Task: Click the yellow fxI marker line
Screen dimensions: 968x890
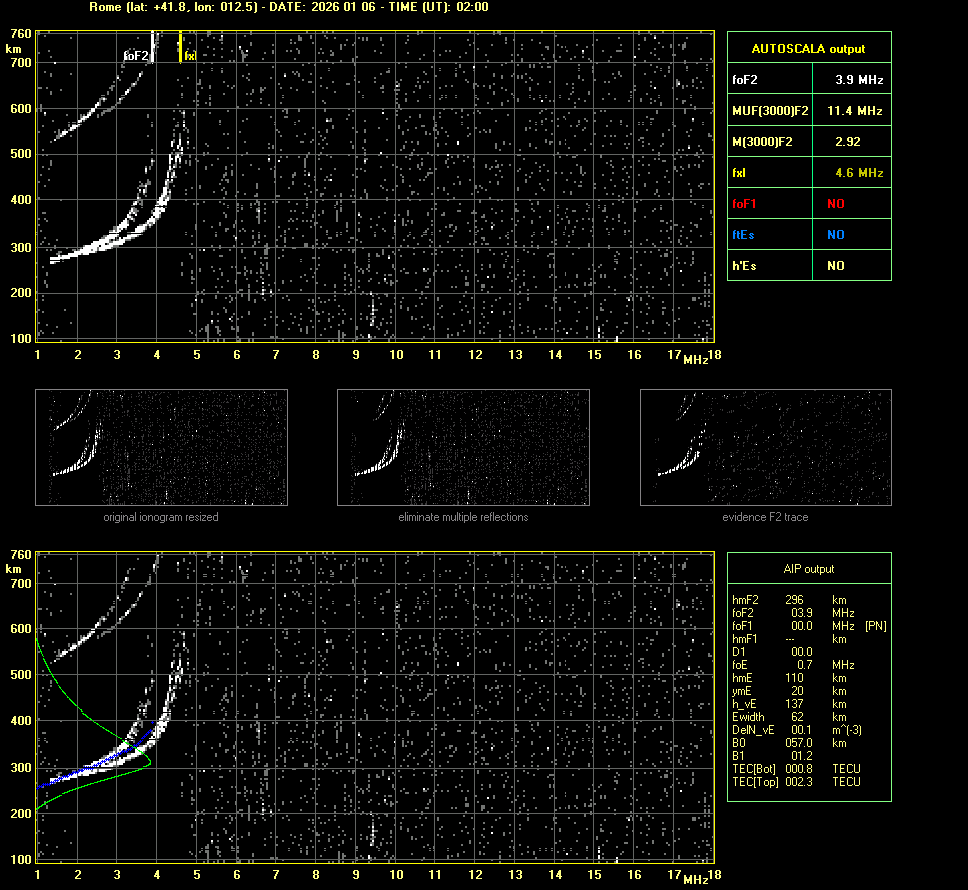Action: (180, 47)
